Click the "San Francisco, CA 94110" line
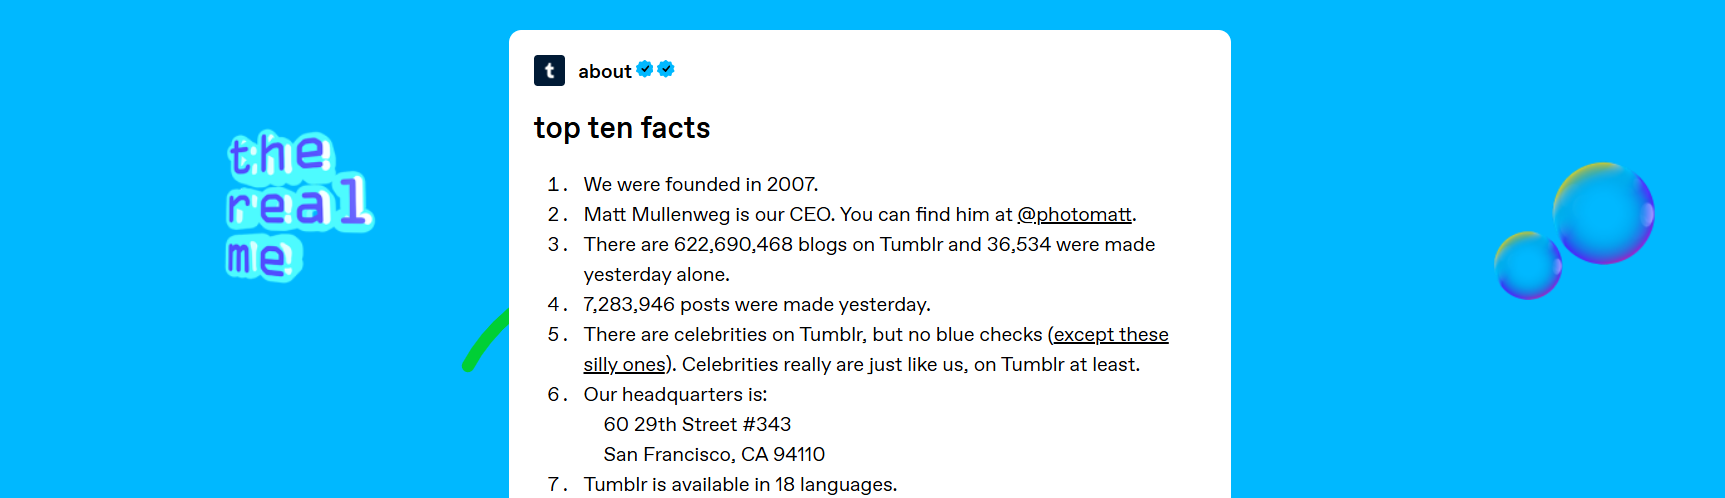 714,454
